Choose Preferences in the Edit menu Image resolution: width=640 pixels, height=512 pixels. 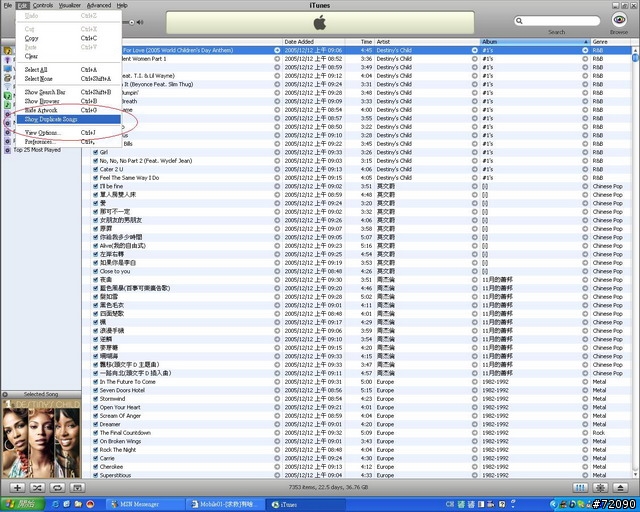coord(69,142)
